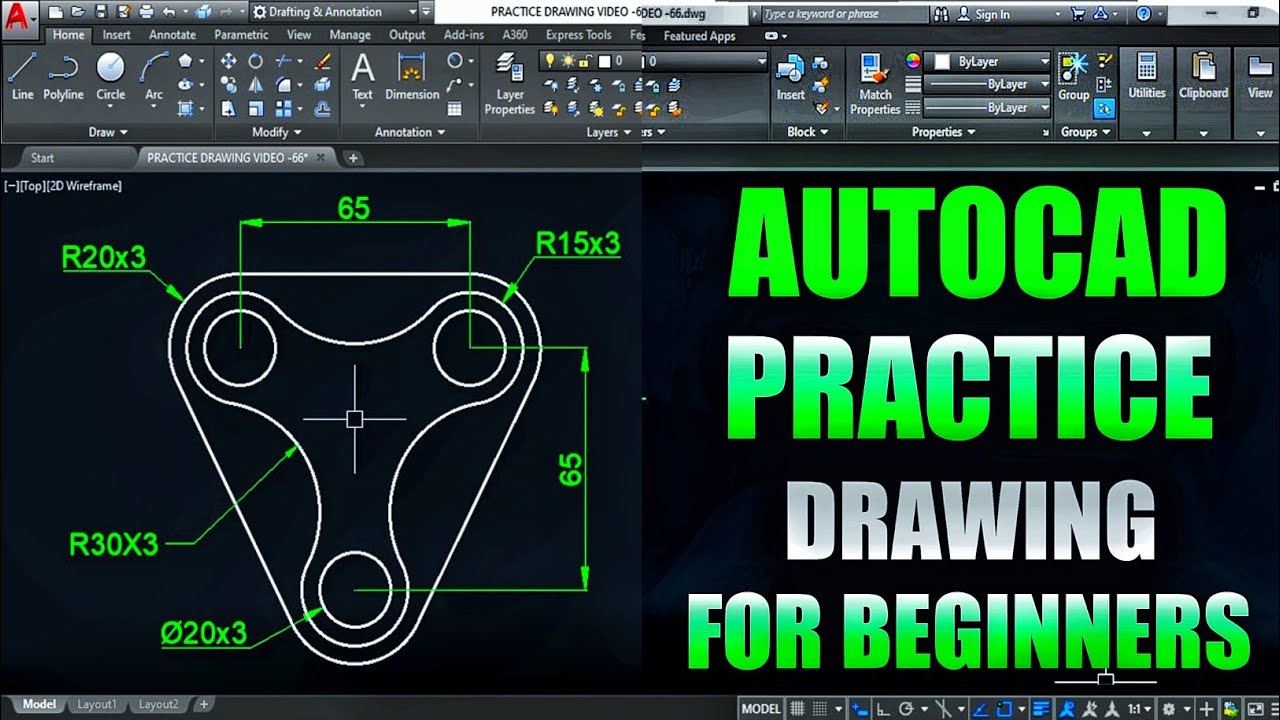Image resolution: width=1280 pixels, height=720 pixels.
Task: Click the Stretch tool icon
Action: 229,108
